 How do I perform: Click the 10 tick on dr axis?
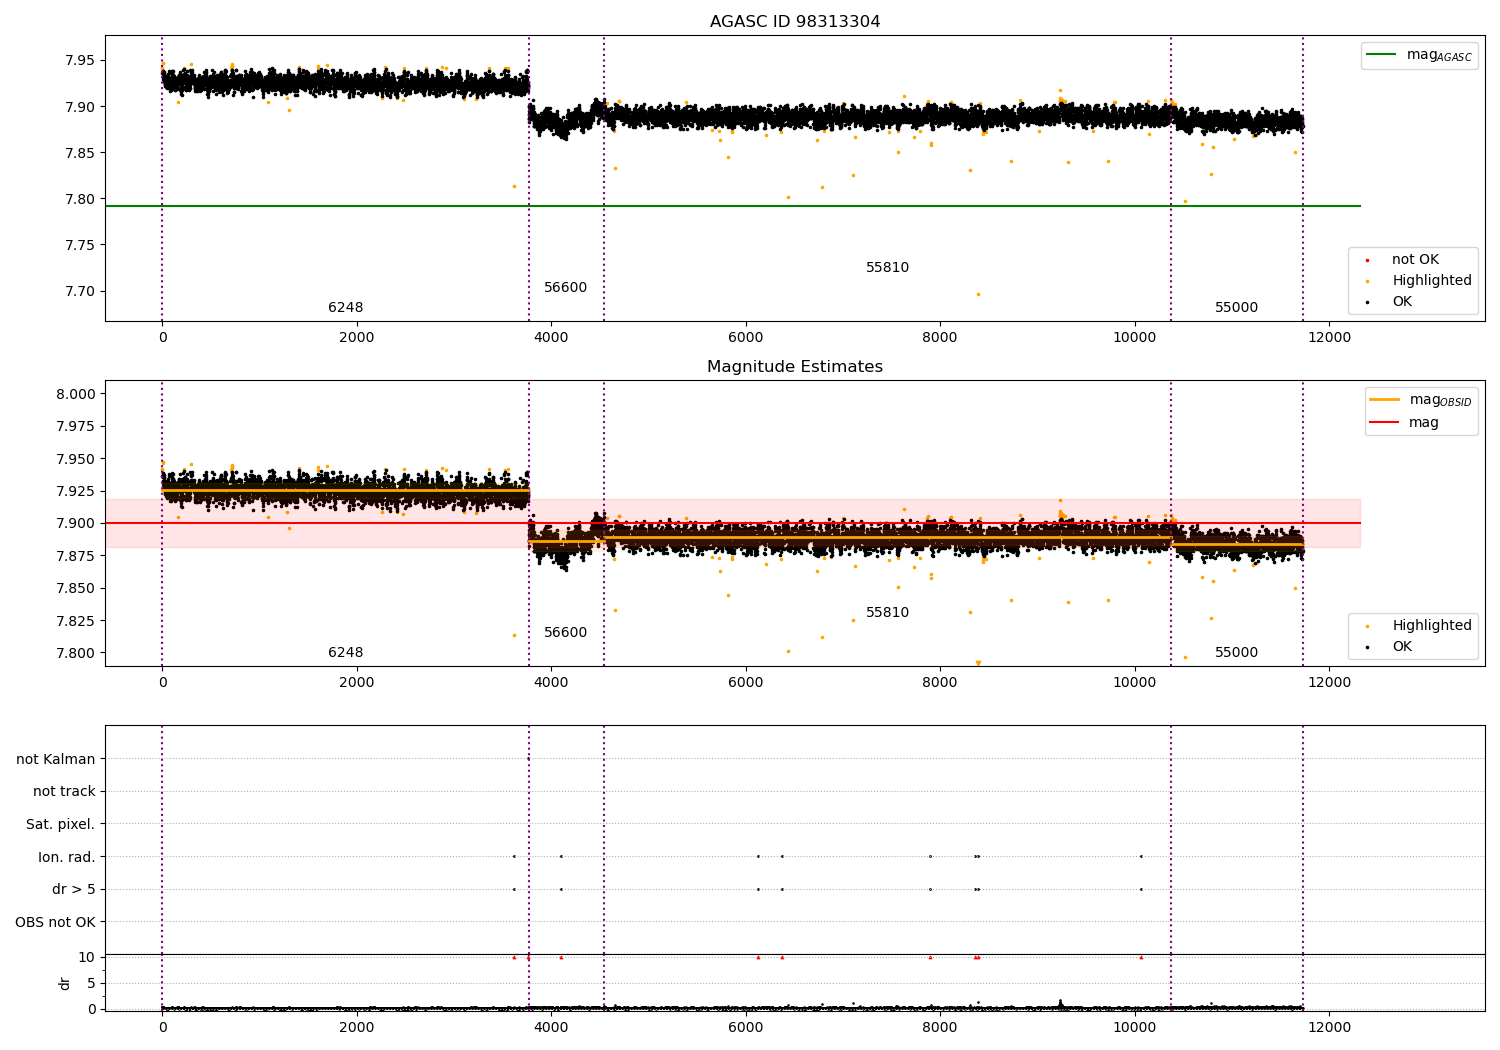coord(87,957)
